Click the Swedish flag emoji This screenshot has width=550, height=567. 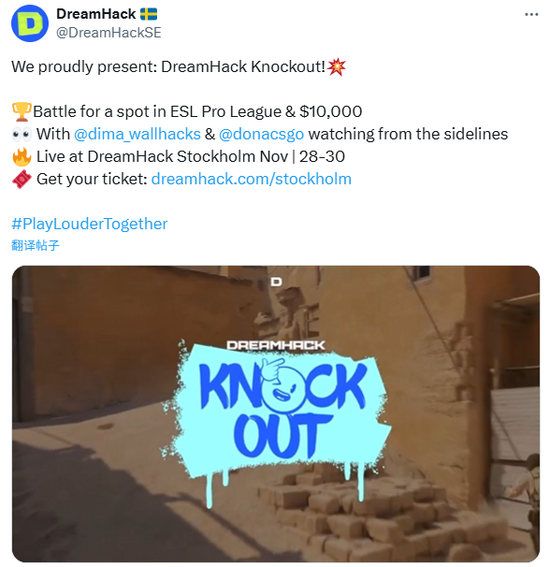tap(149, 14)
